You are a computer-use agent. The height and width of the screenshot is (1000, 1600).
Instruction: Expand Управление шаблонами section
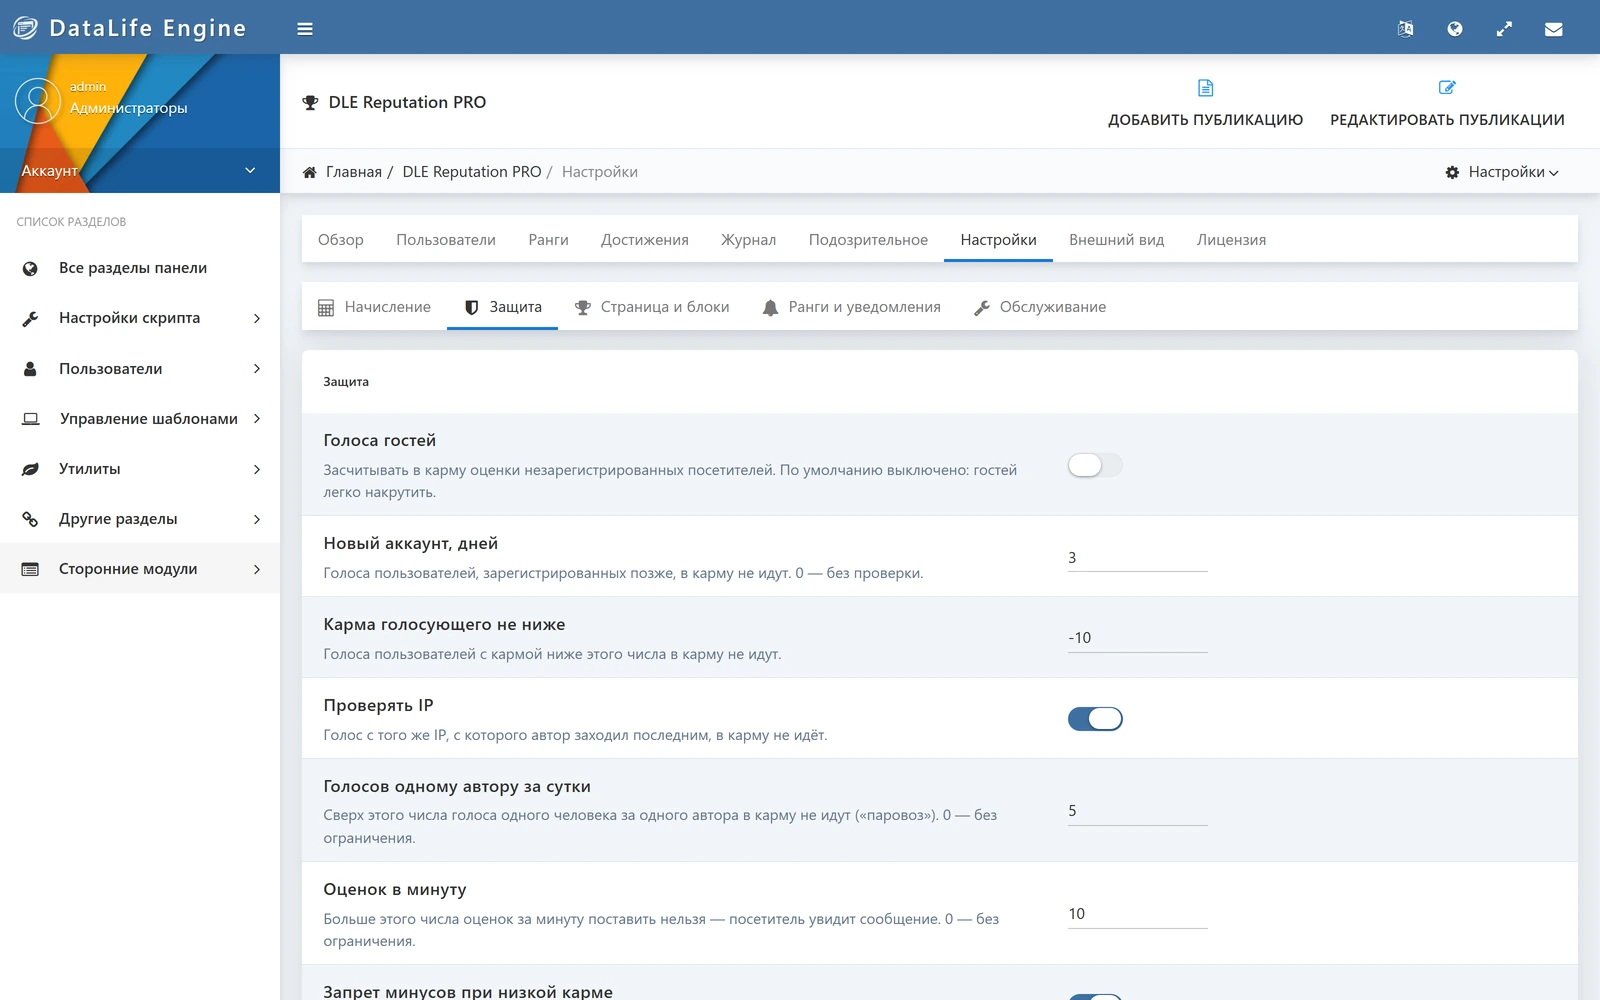[x=140, y=419]
